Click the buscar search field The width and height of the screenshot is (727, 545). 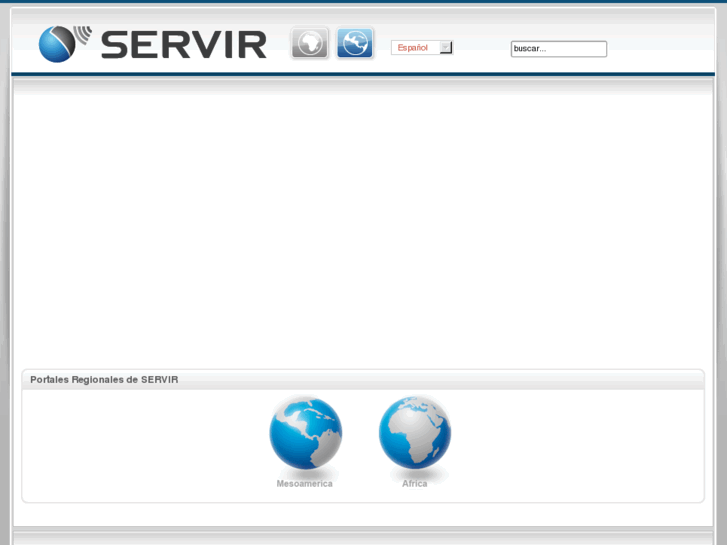[559, 49]
